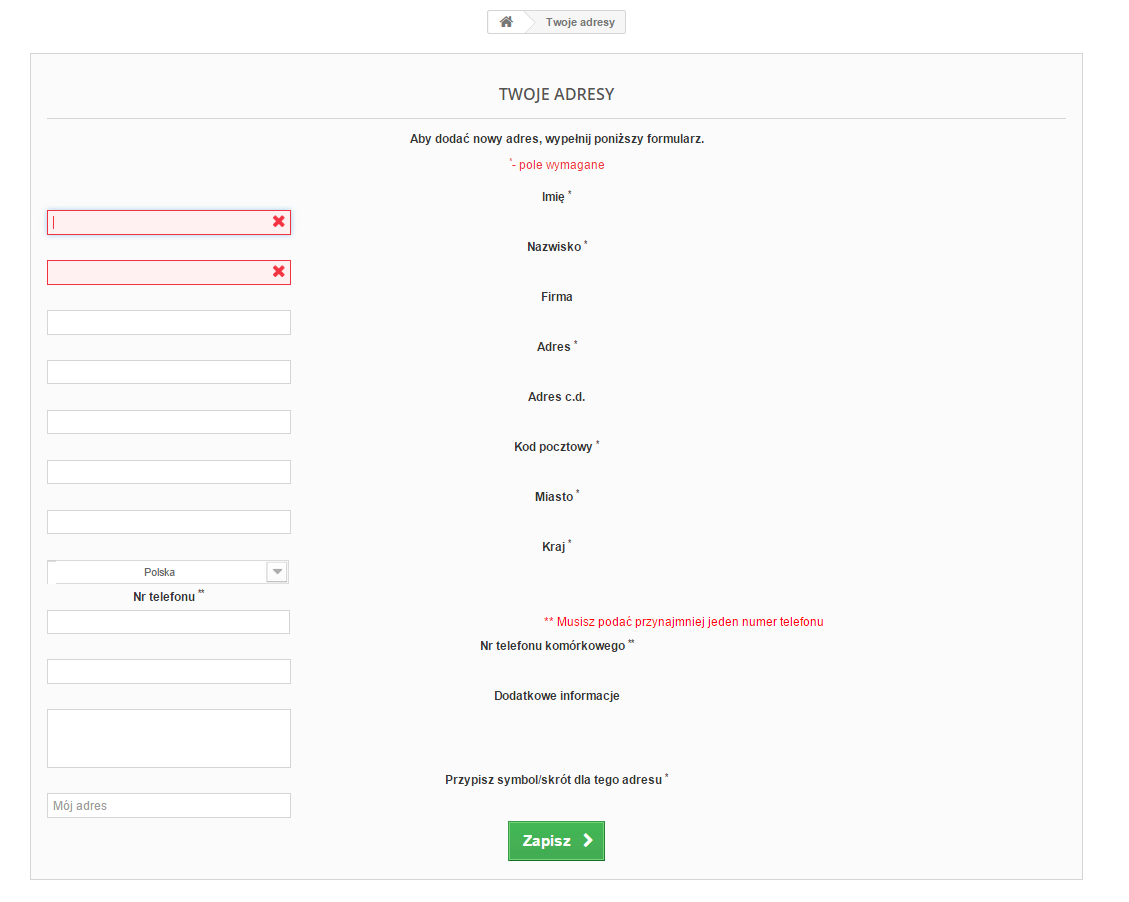Focus the Miasto input field
The image size is (1129, 902).
pyautogui.click(x=169, y=522)
